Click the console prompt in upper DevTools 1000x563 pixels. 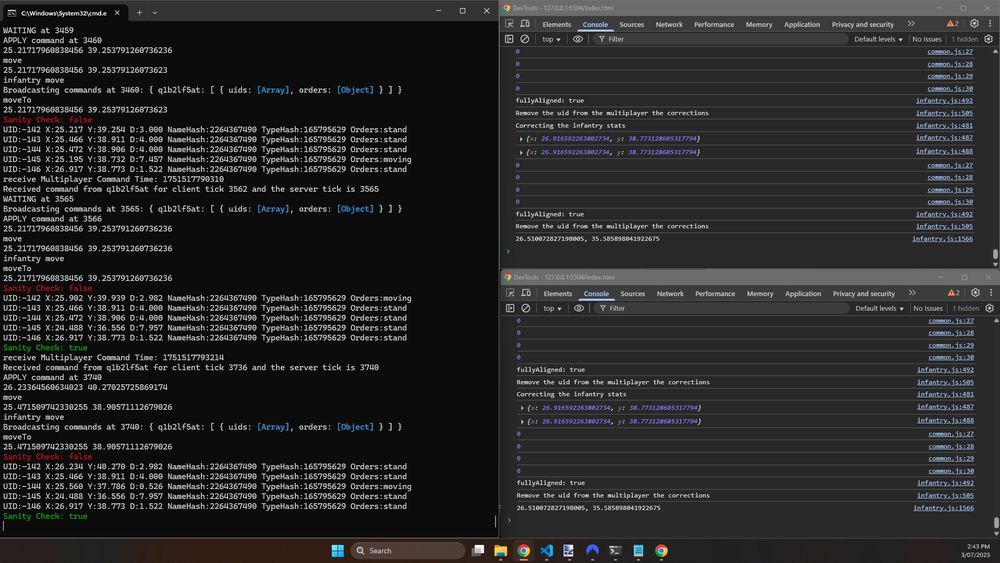point(746,251)
